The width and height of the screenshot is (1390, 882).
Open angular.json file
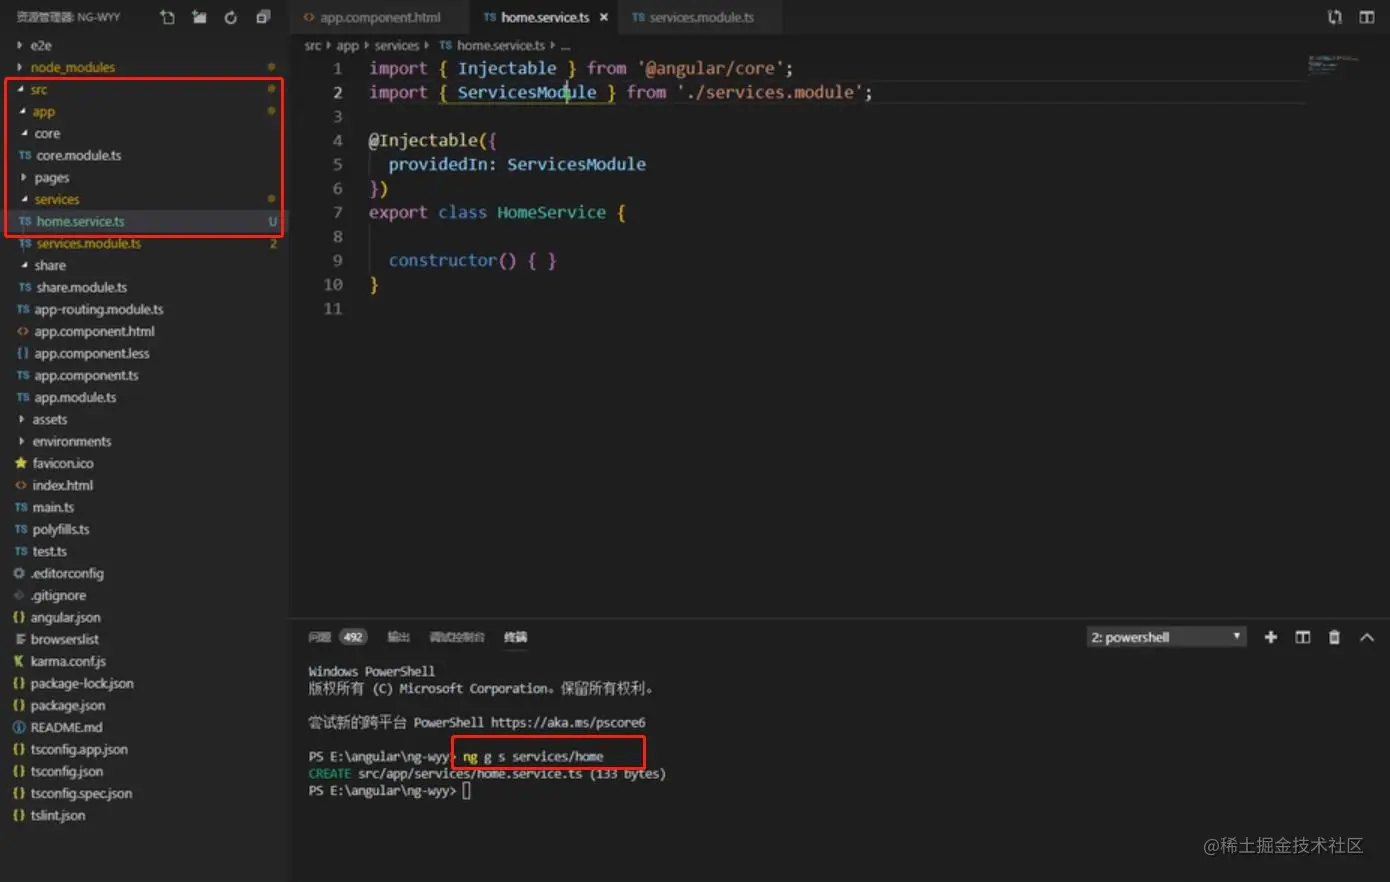click(65, 617)
